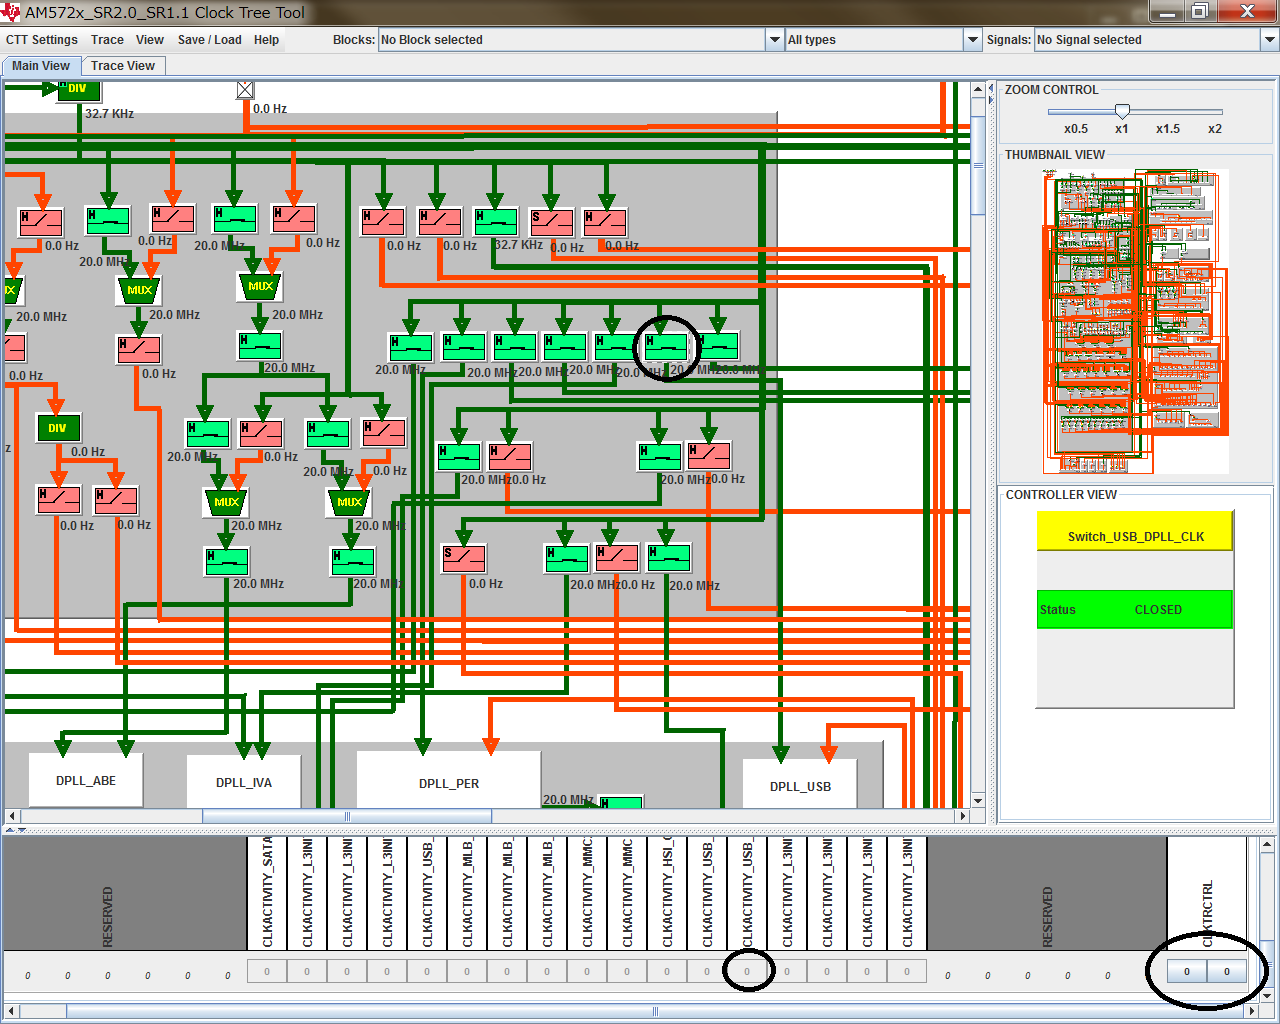Switch to the Trace View tab
Image resolution: width=1280 pixels, height=1024 pixels.
tap(122, 66)
